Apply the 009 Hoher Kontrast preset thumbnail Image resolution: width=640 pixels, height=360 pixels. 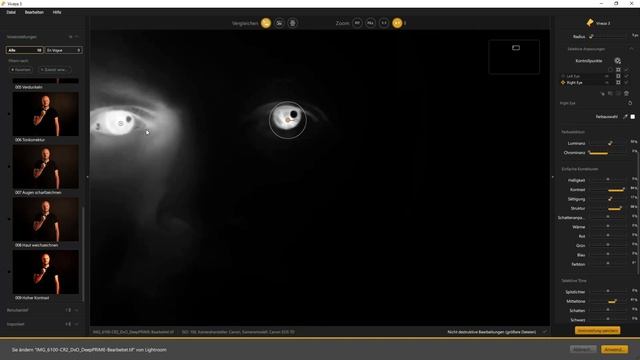tap(46, 272)
